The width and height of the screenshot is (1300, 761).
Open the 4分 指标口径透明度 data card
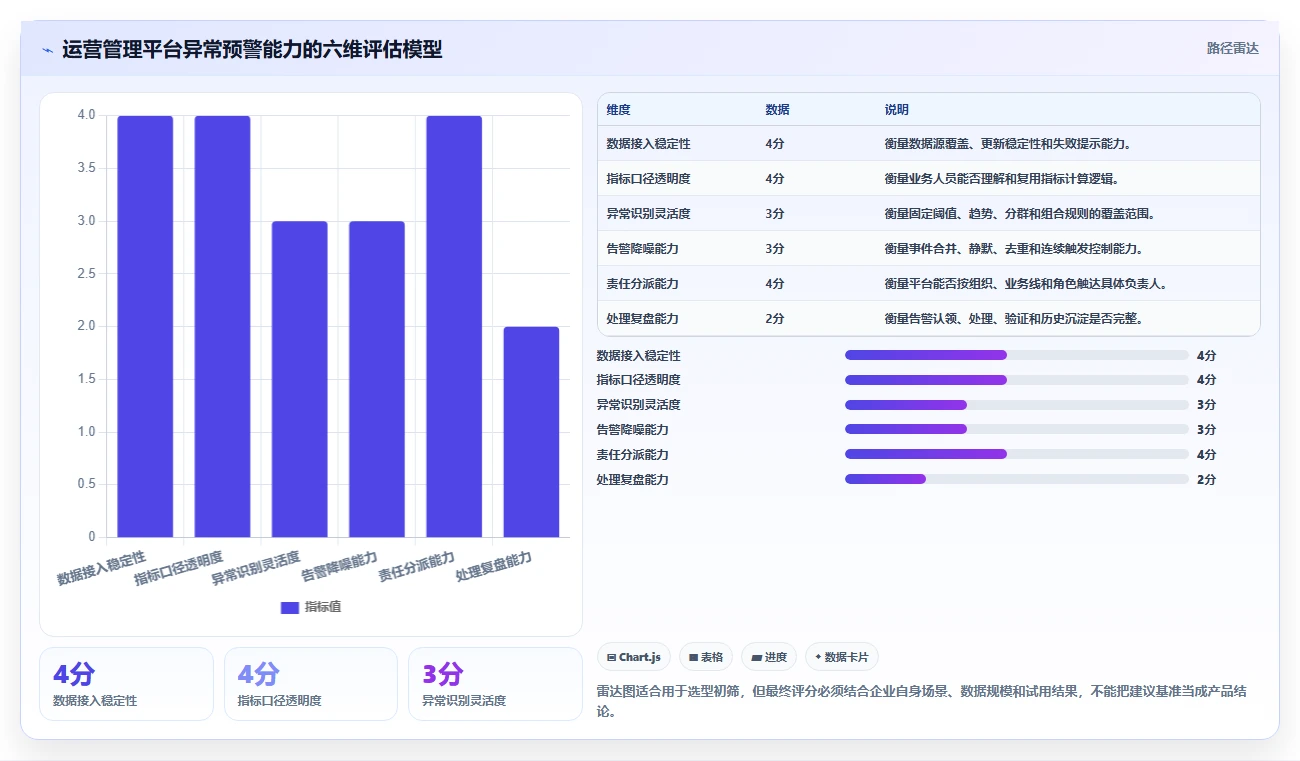(x=311, y=684)
